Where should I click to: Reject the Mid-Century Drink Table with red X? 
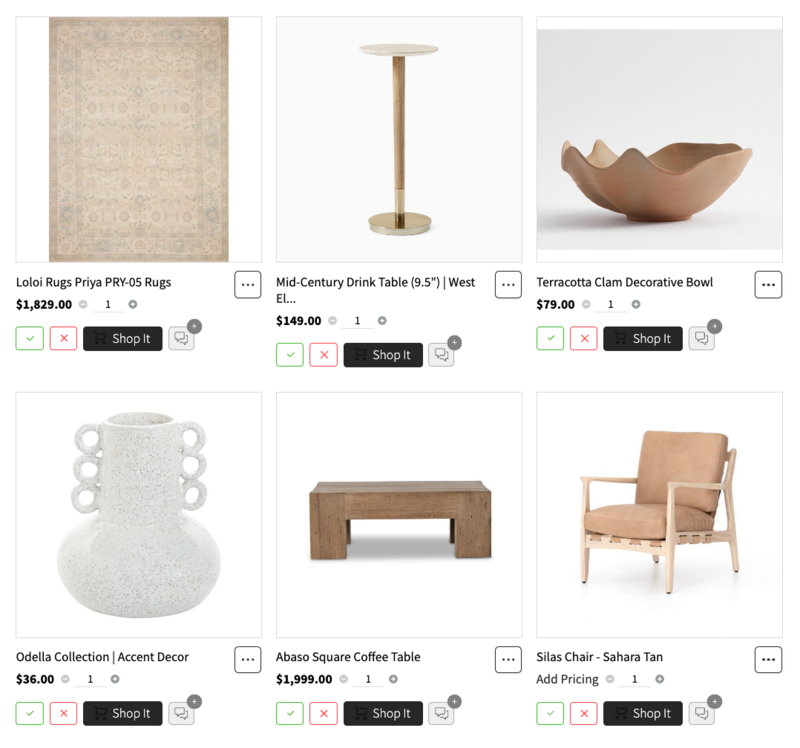(323, 355)
